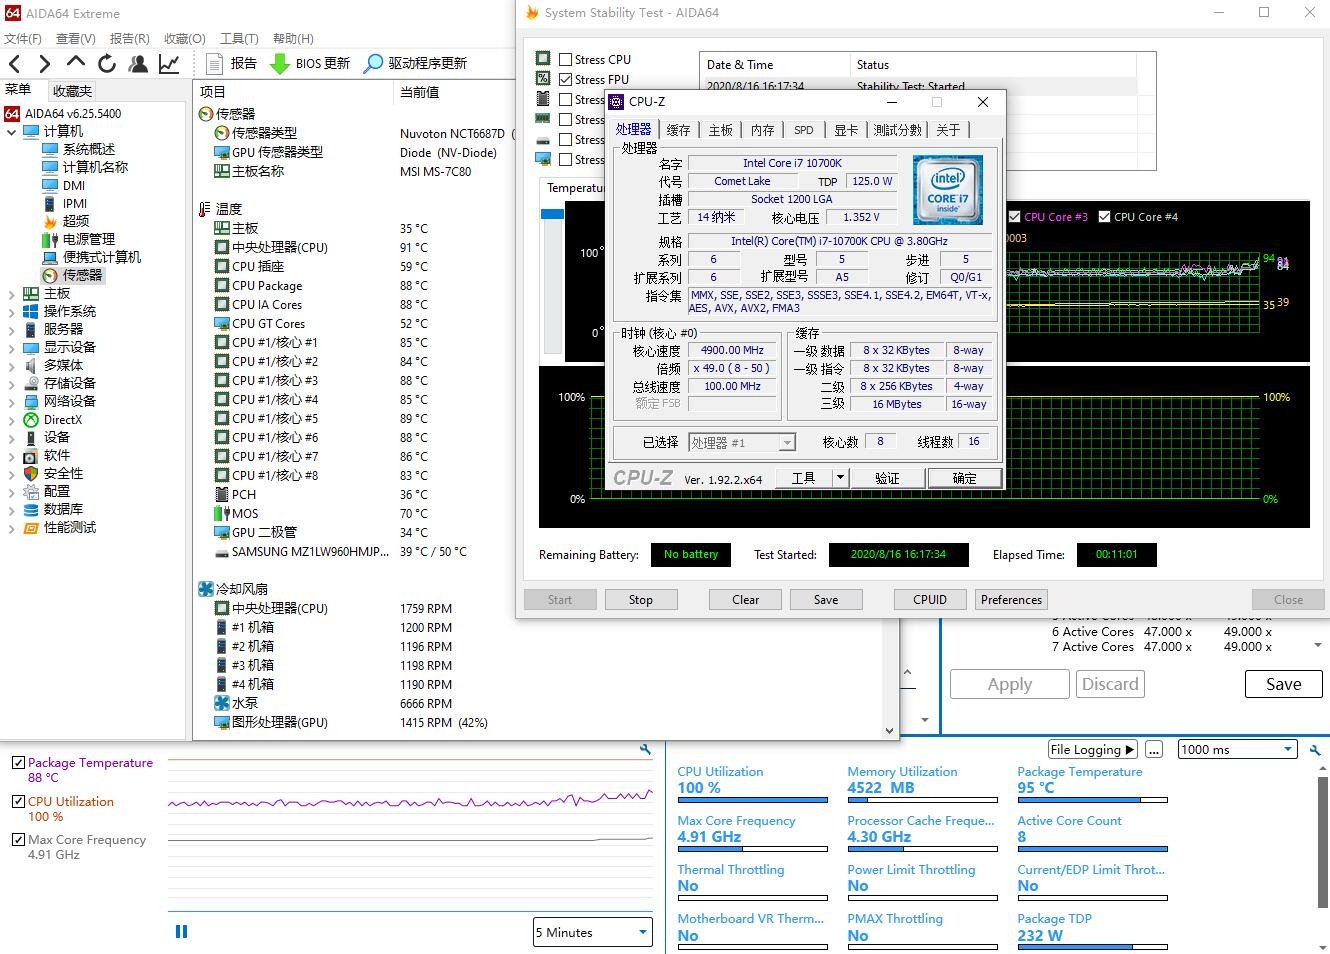Open the 1000 ms polling interval dropdown
Viewport: 1330px width, 954px height.
click(x=1237, y=750)
